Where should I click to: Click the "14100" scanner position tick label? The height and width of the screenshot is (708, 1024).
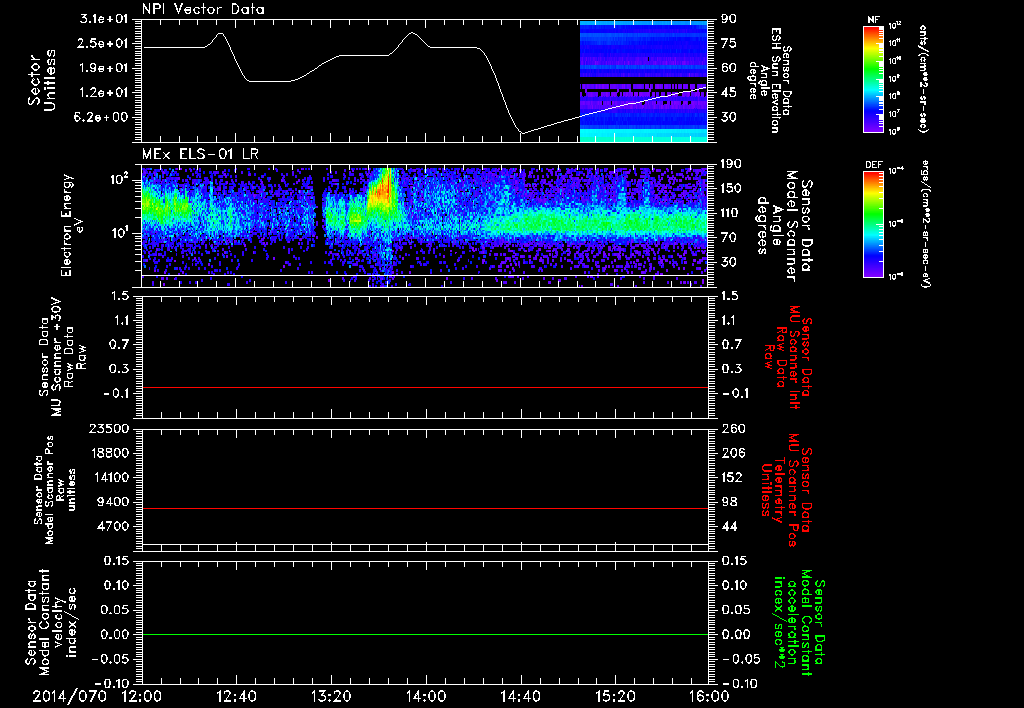(x=108, y=477)
